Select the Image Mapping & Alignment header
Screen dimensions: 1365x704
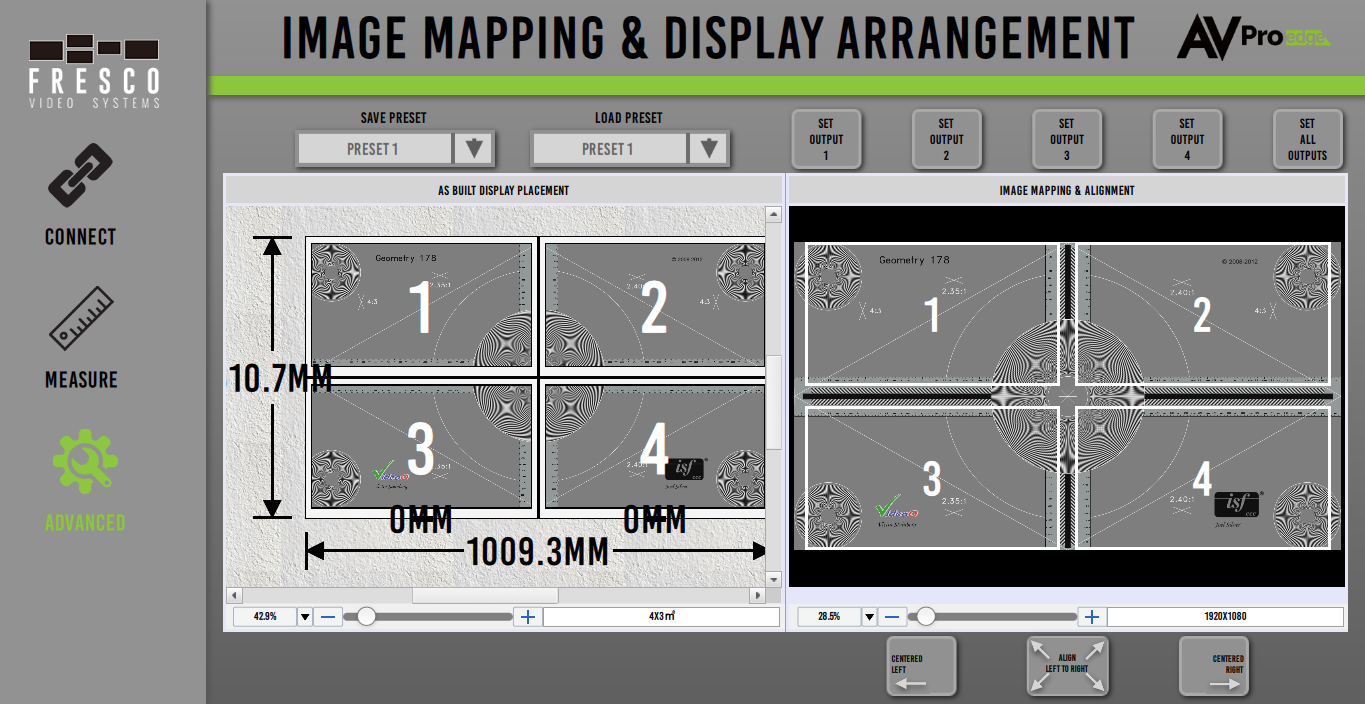pos(1066,189)
